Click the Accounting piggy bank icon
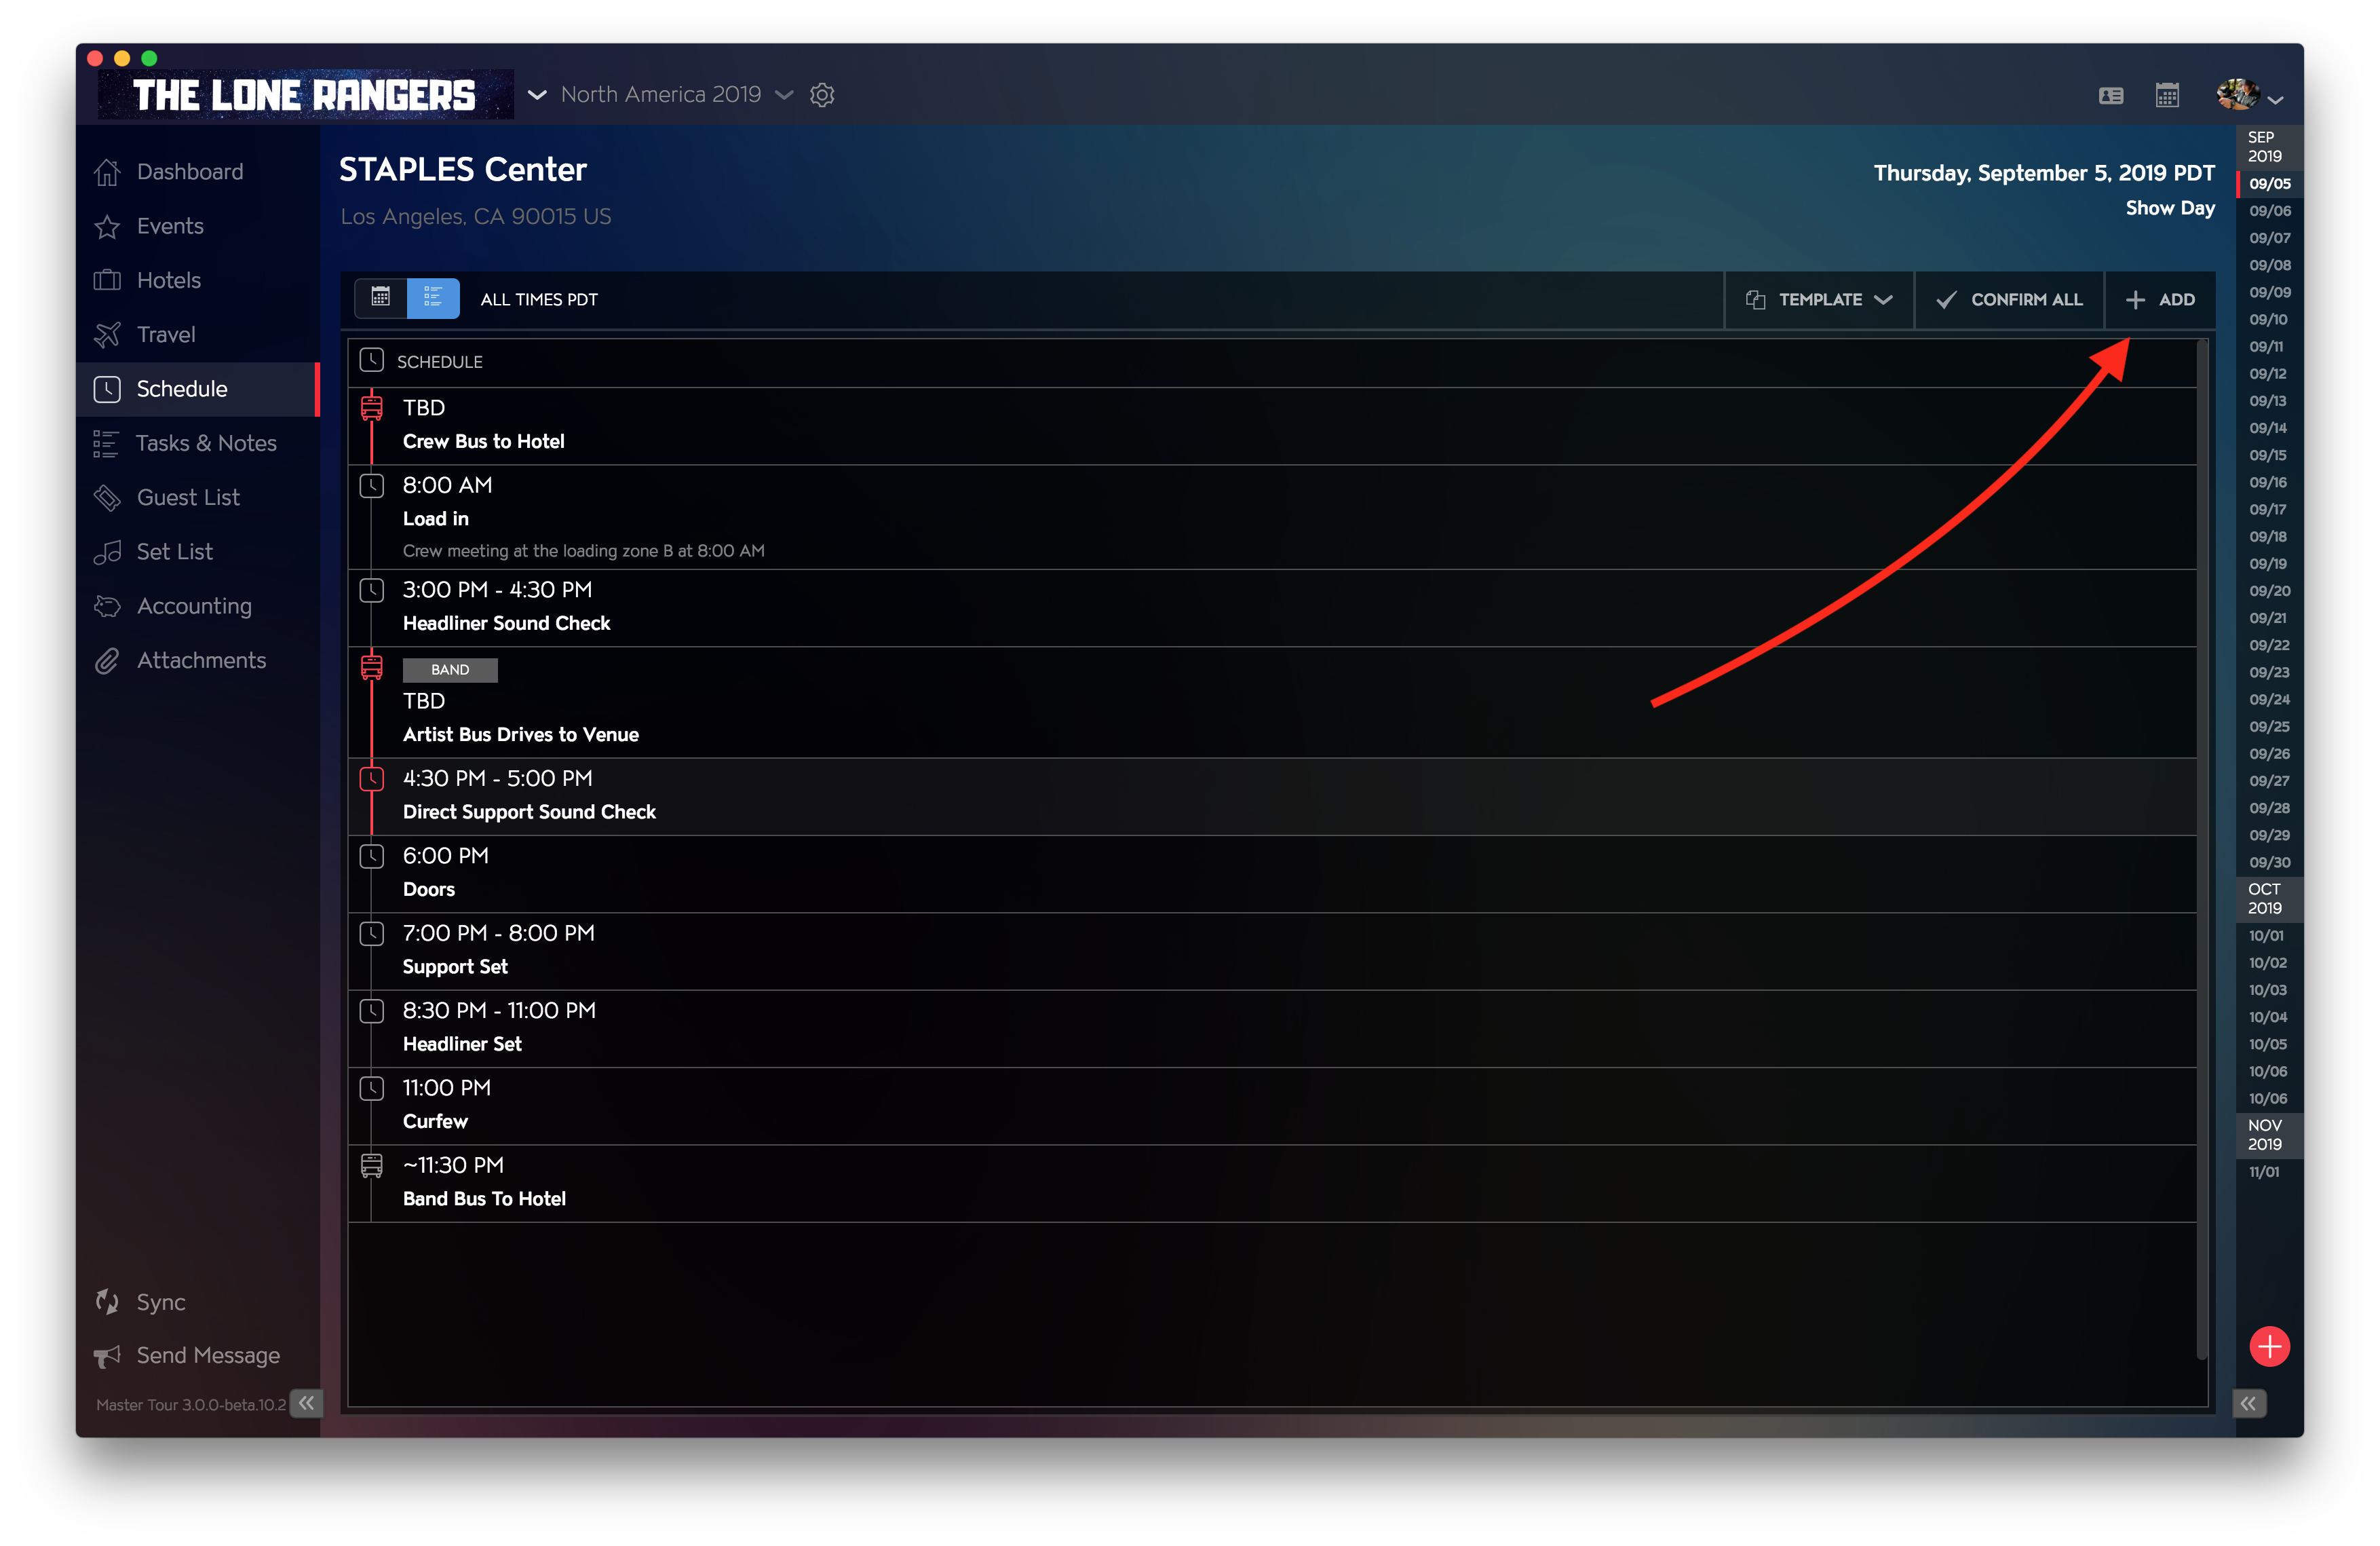The image size is (2380, 1546). click(x=107, y=606)
